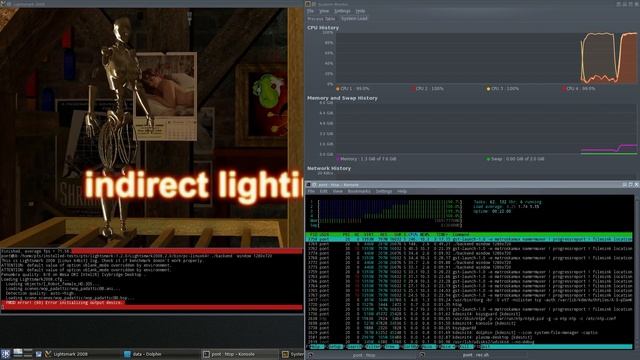Click the System Monitor taskbar entry
This screenshot has width=640, height=360.
click(293, 354)
